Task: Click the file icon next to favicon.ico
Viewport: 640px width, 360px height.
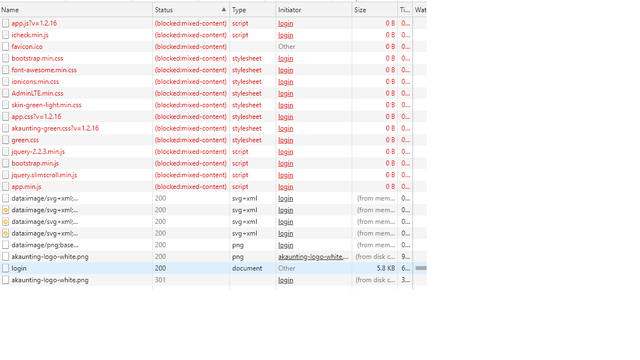Action: point(5,47)
